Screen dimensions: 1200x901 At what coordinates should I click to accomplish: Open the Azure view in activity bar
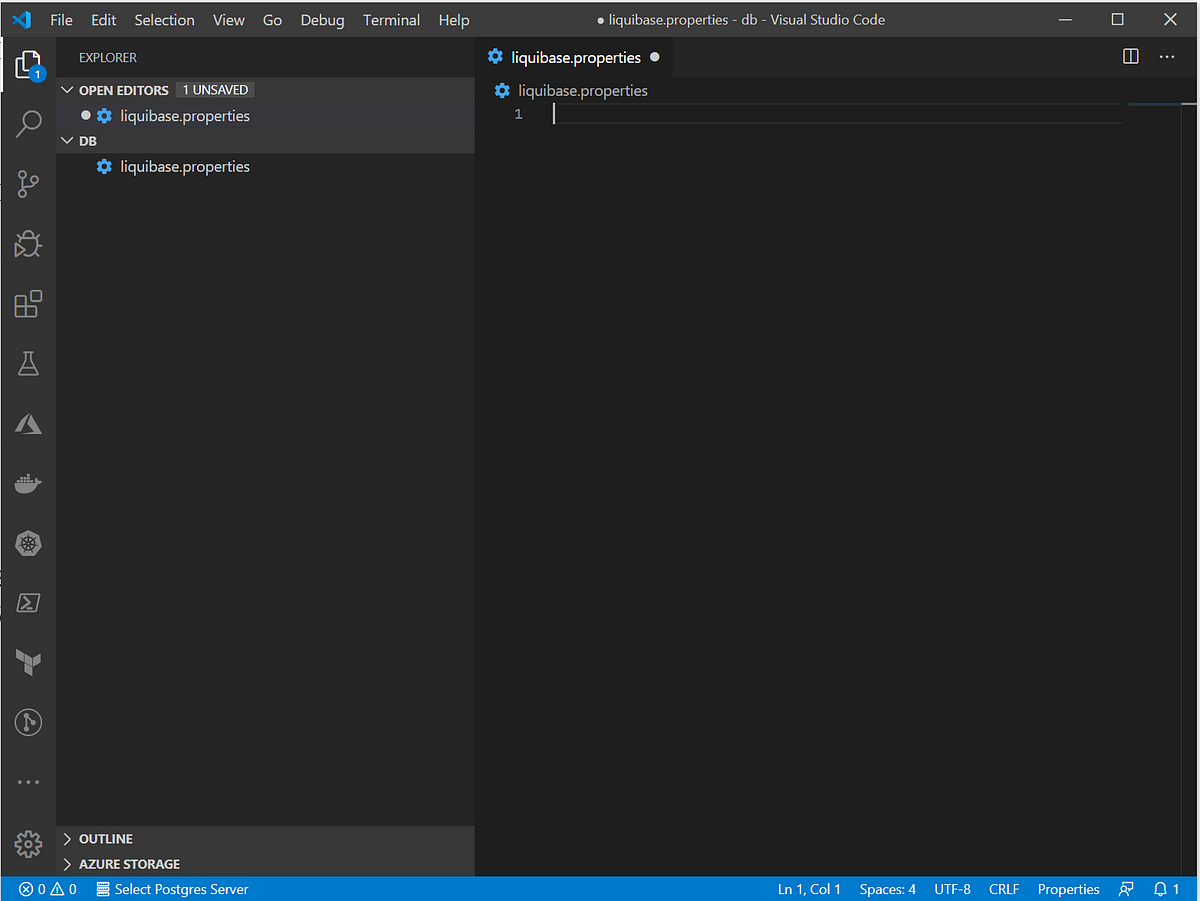point(28,424)
